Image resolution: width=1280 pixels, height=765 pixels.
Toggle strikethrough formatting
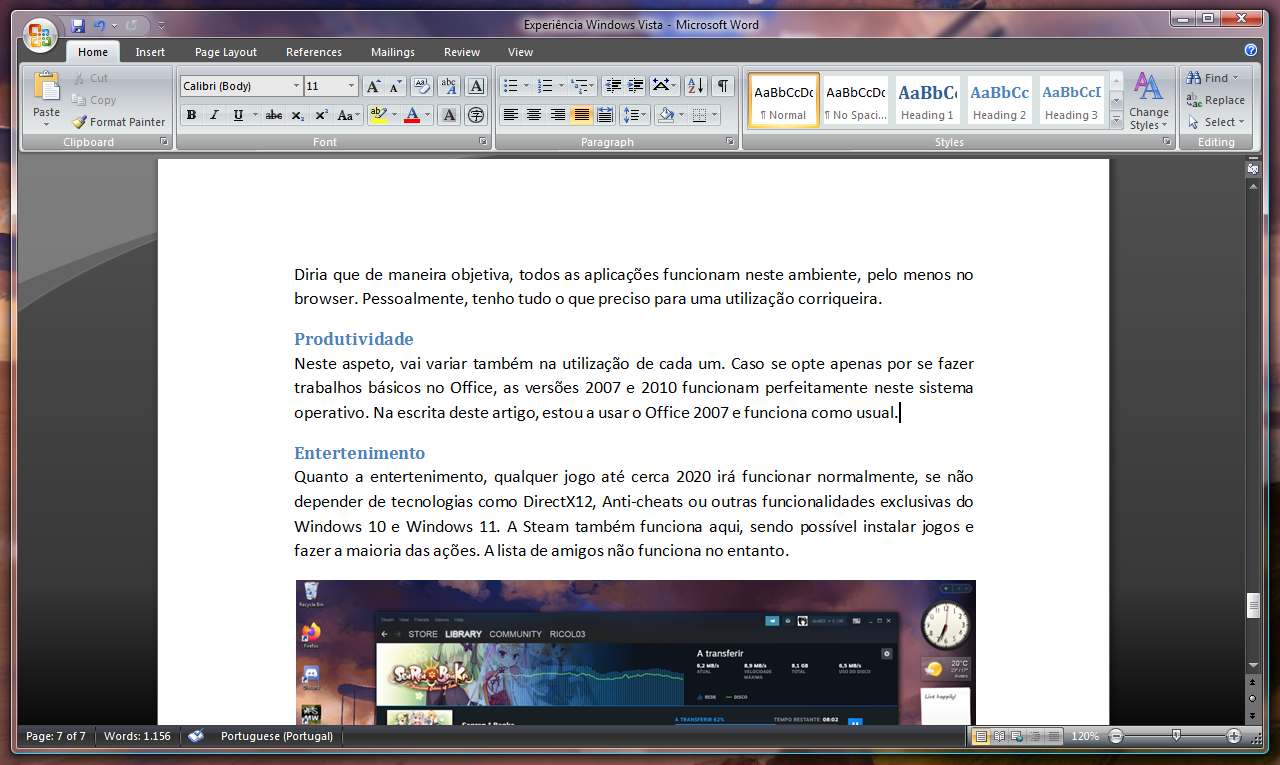(x=274, y=115)
